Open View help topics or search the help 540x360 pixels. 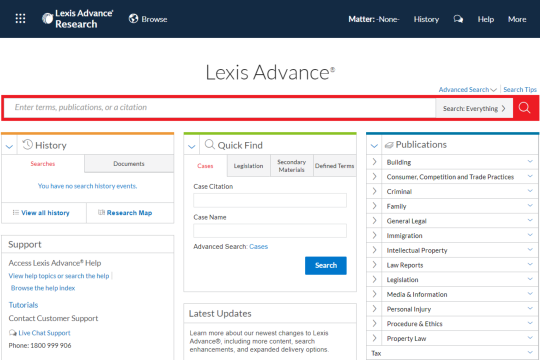(x=59, y=276)
